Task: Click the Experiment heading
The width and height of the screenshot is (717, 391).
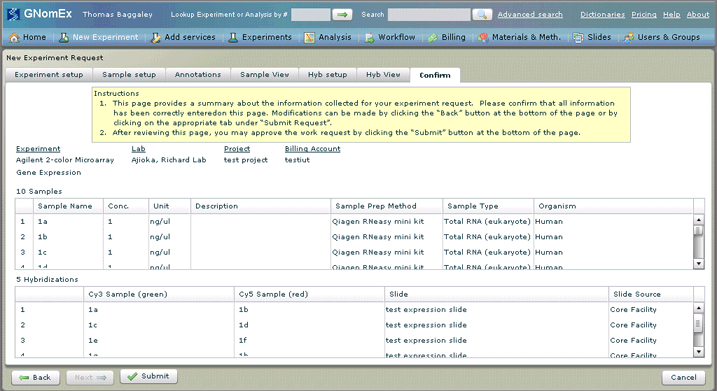Action: (x=38, y=149)
